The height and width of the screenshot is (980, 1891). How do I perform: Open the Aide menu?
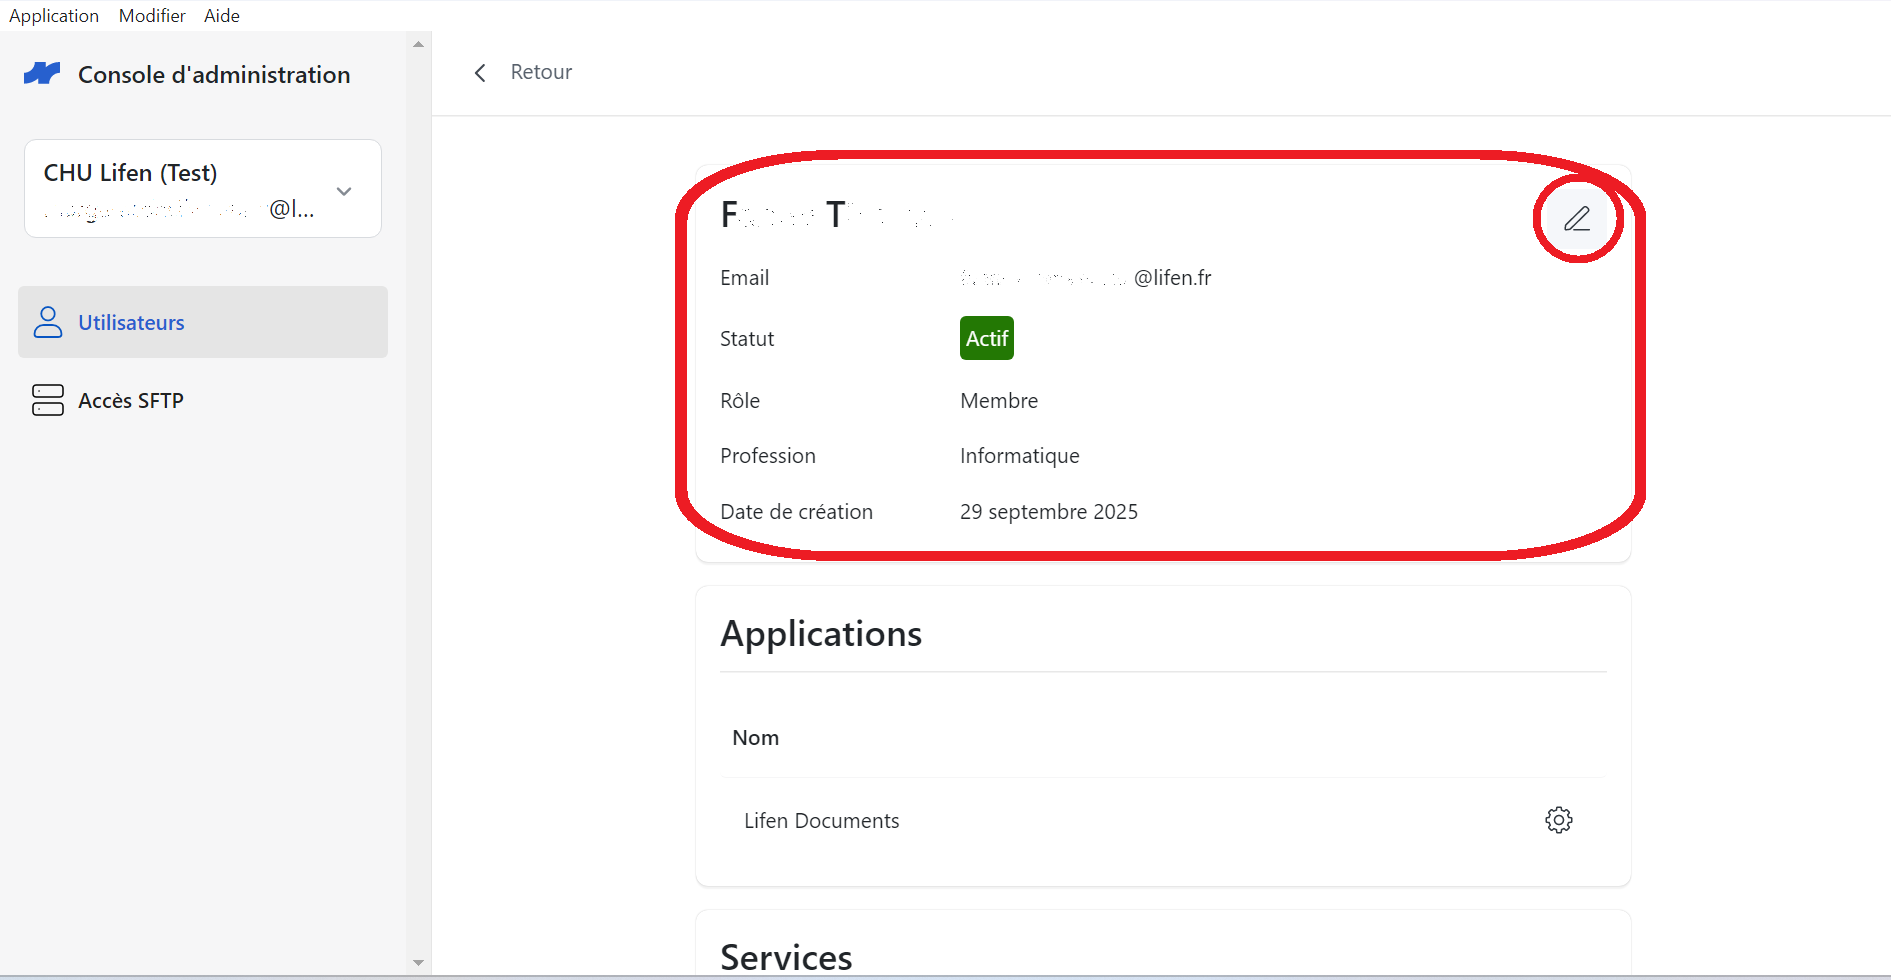[x=222, y=15]
